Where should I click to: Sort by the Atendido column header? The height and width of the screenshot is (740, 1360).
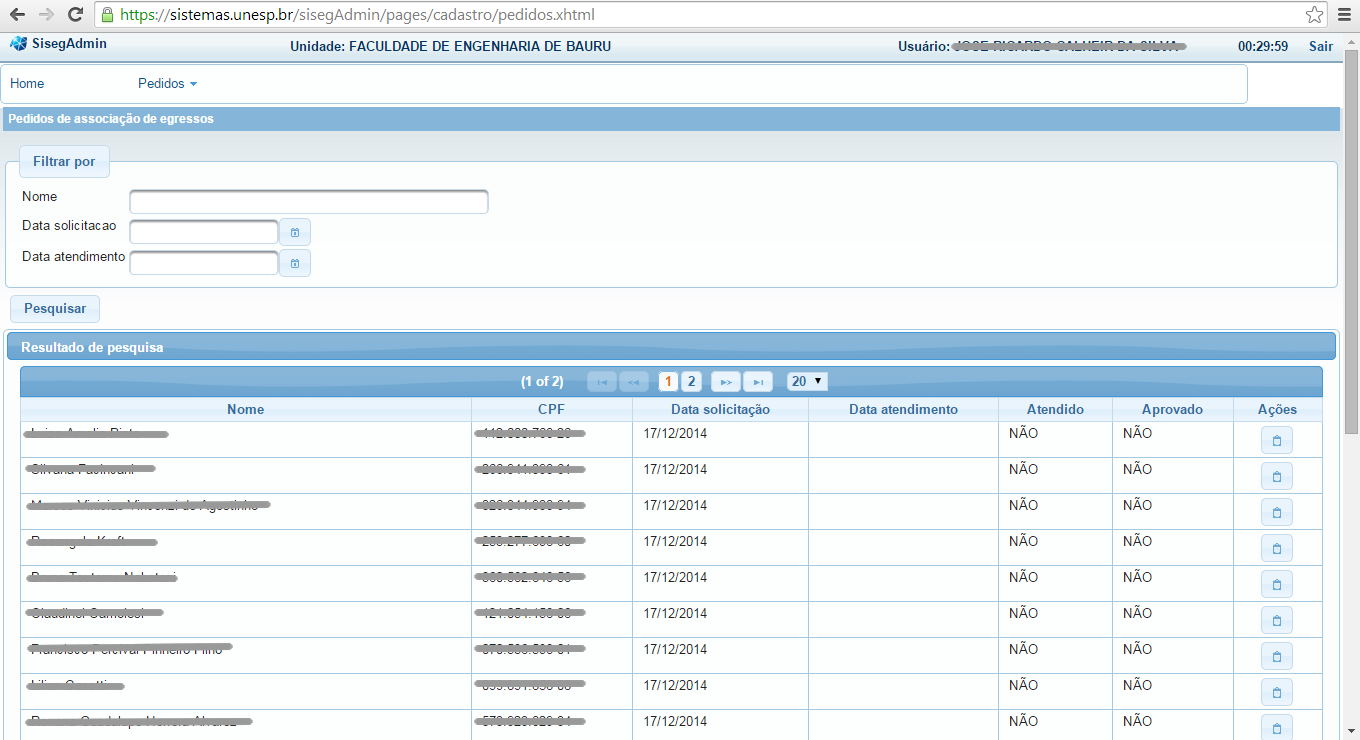coord(1055,409)
